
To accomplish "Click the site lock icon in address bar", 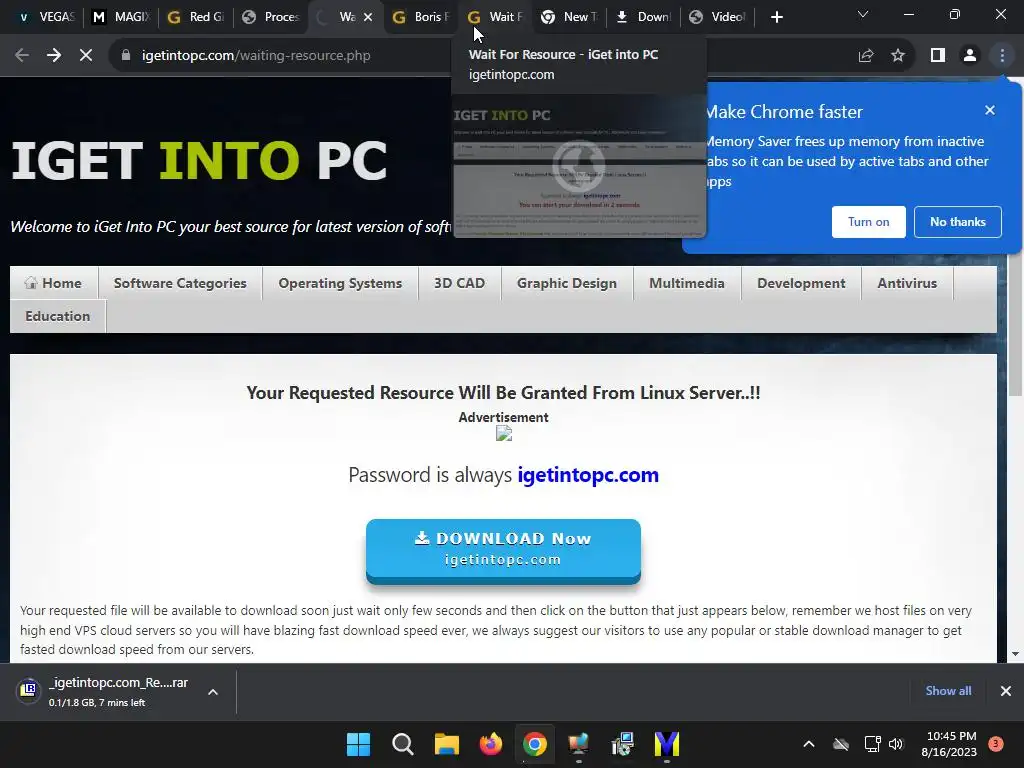I will point(126,56).
